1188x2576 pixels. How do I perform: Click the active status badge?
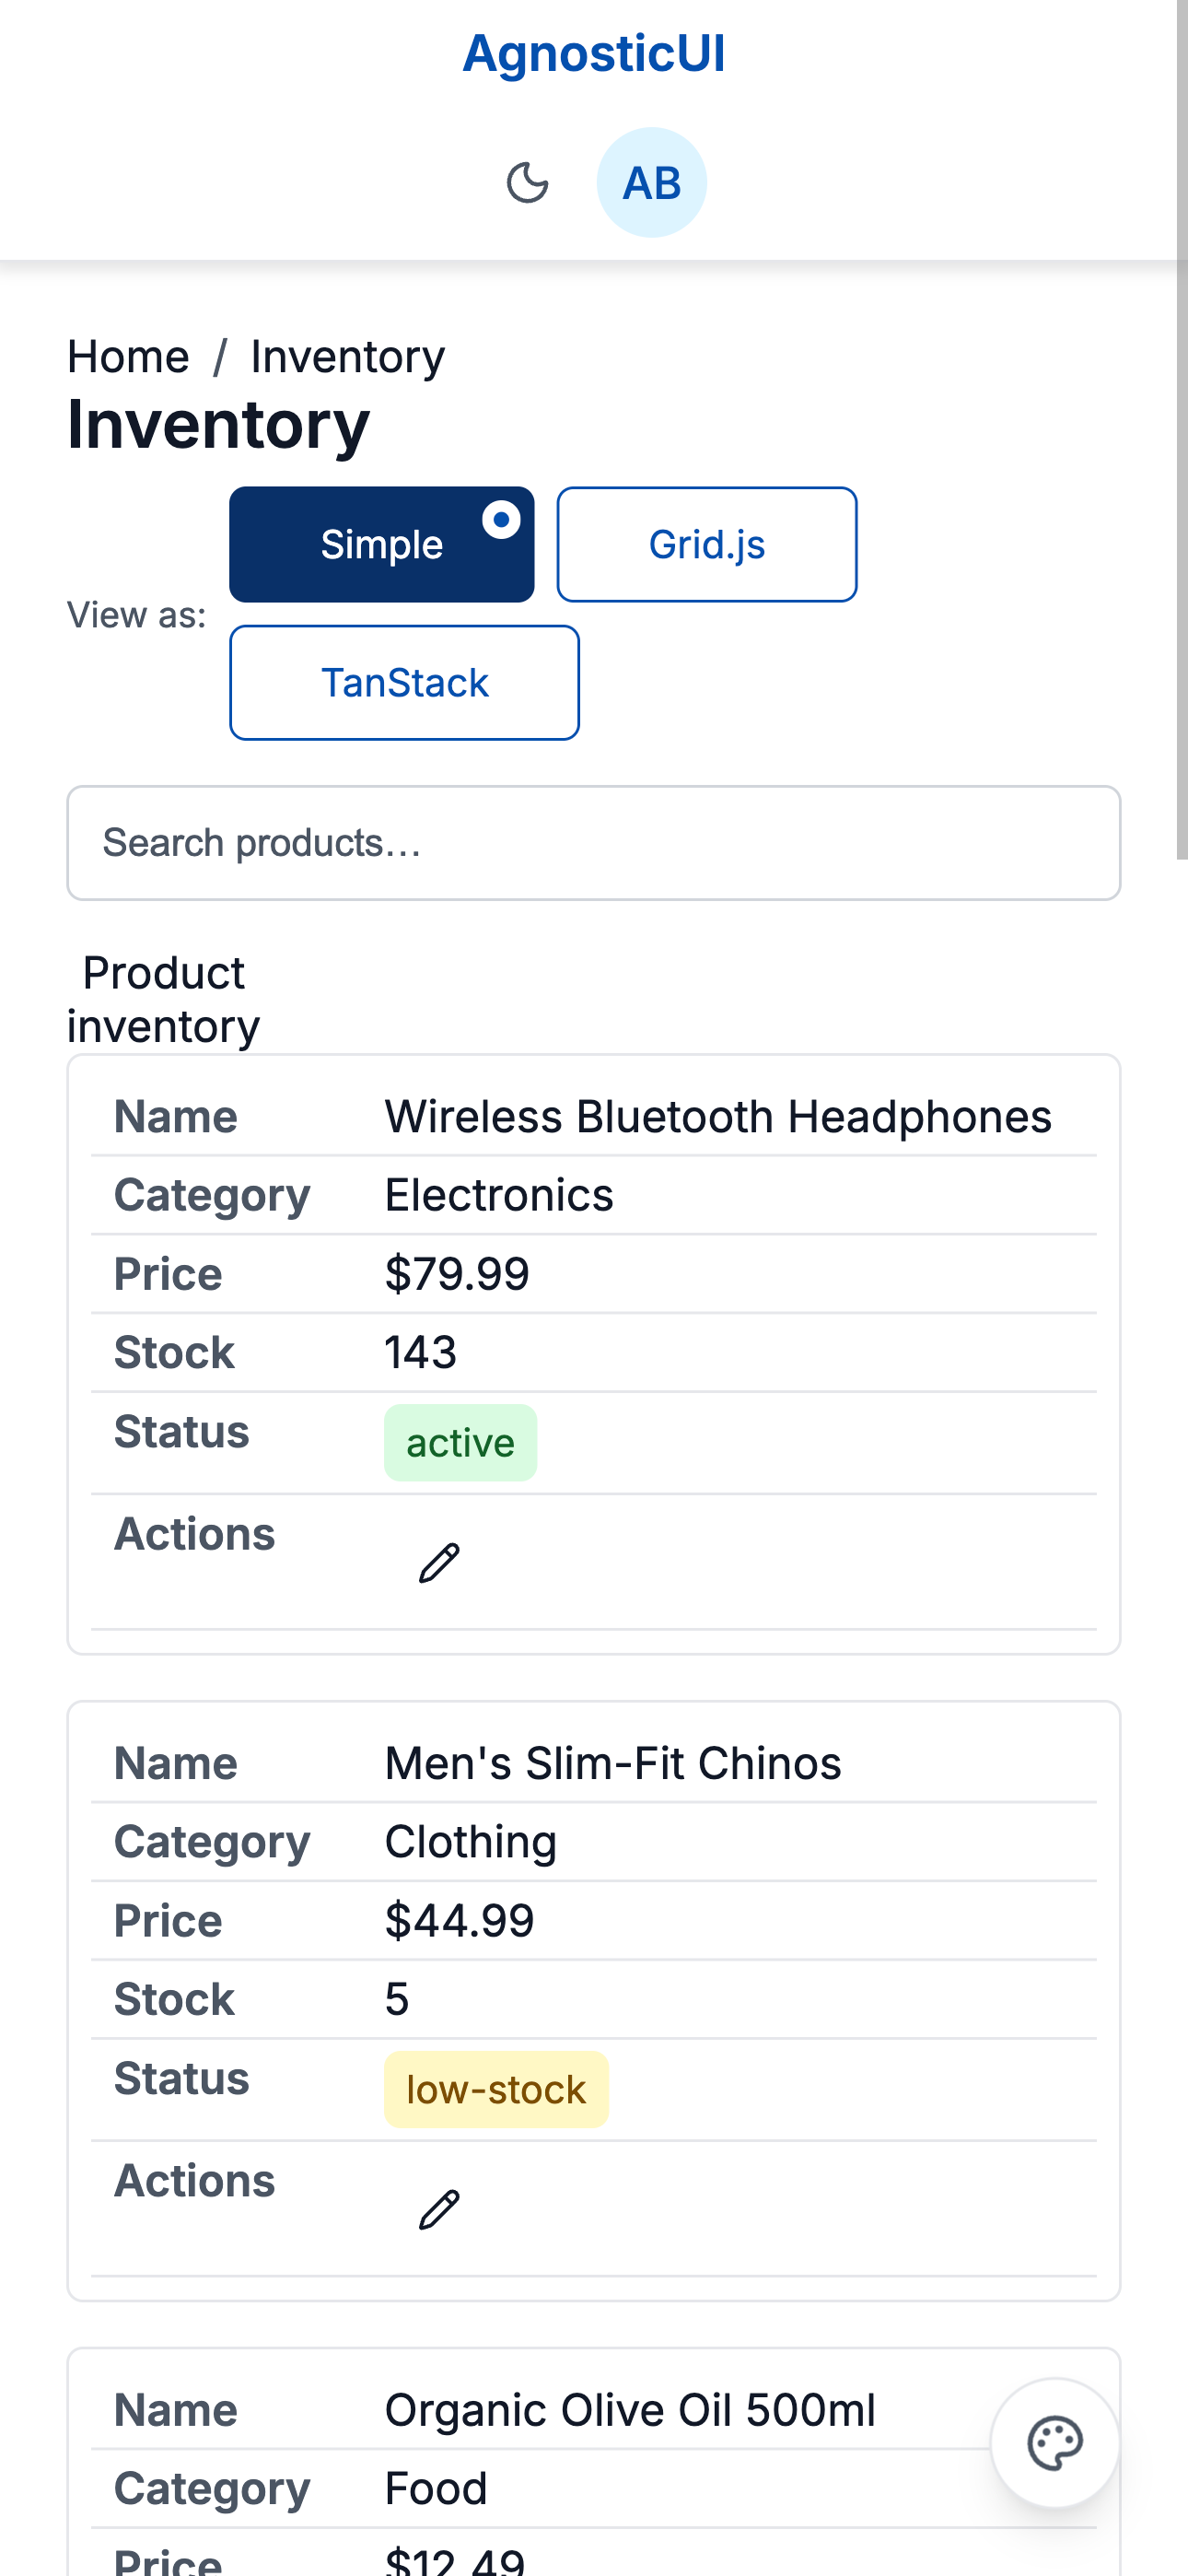(460, 1442)
